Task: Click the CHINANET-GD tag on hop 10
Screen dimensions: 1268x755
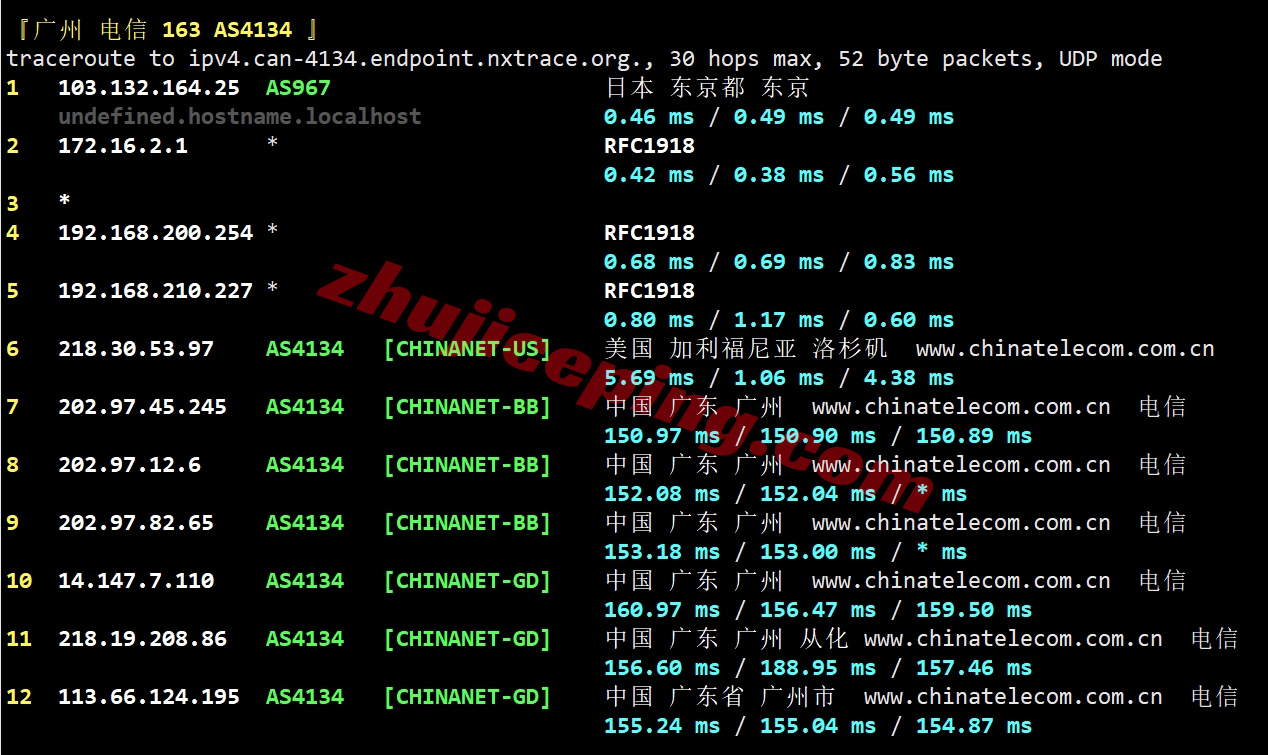Action: click(467, 581)
